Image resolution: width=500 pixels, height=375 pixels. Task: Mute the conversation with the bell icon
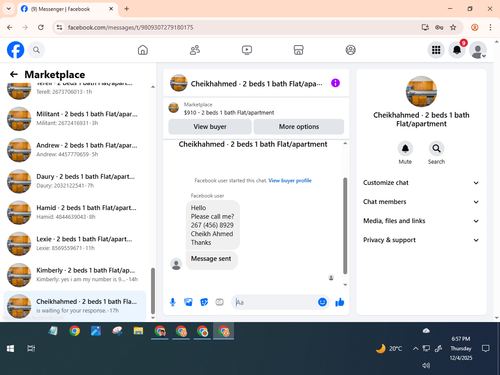pos(405,148)
